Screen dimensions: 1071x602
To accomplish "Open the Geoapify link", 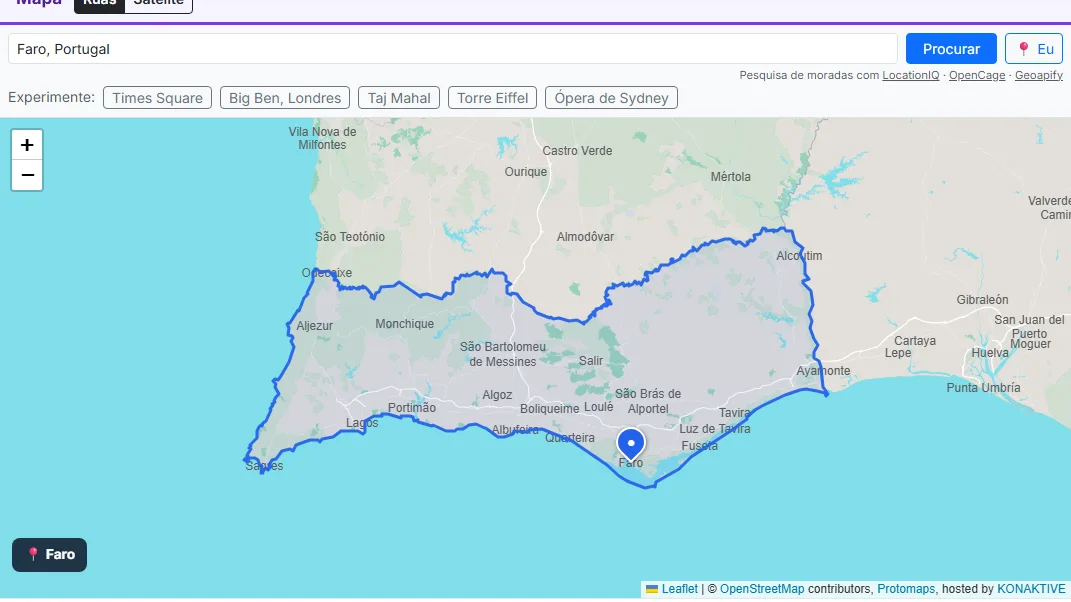I will (1039, 75).
